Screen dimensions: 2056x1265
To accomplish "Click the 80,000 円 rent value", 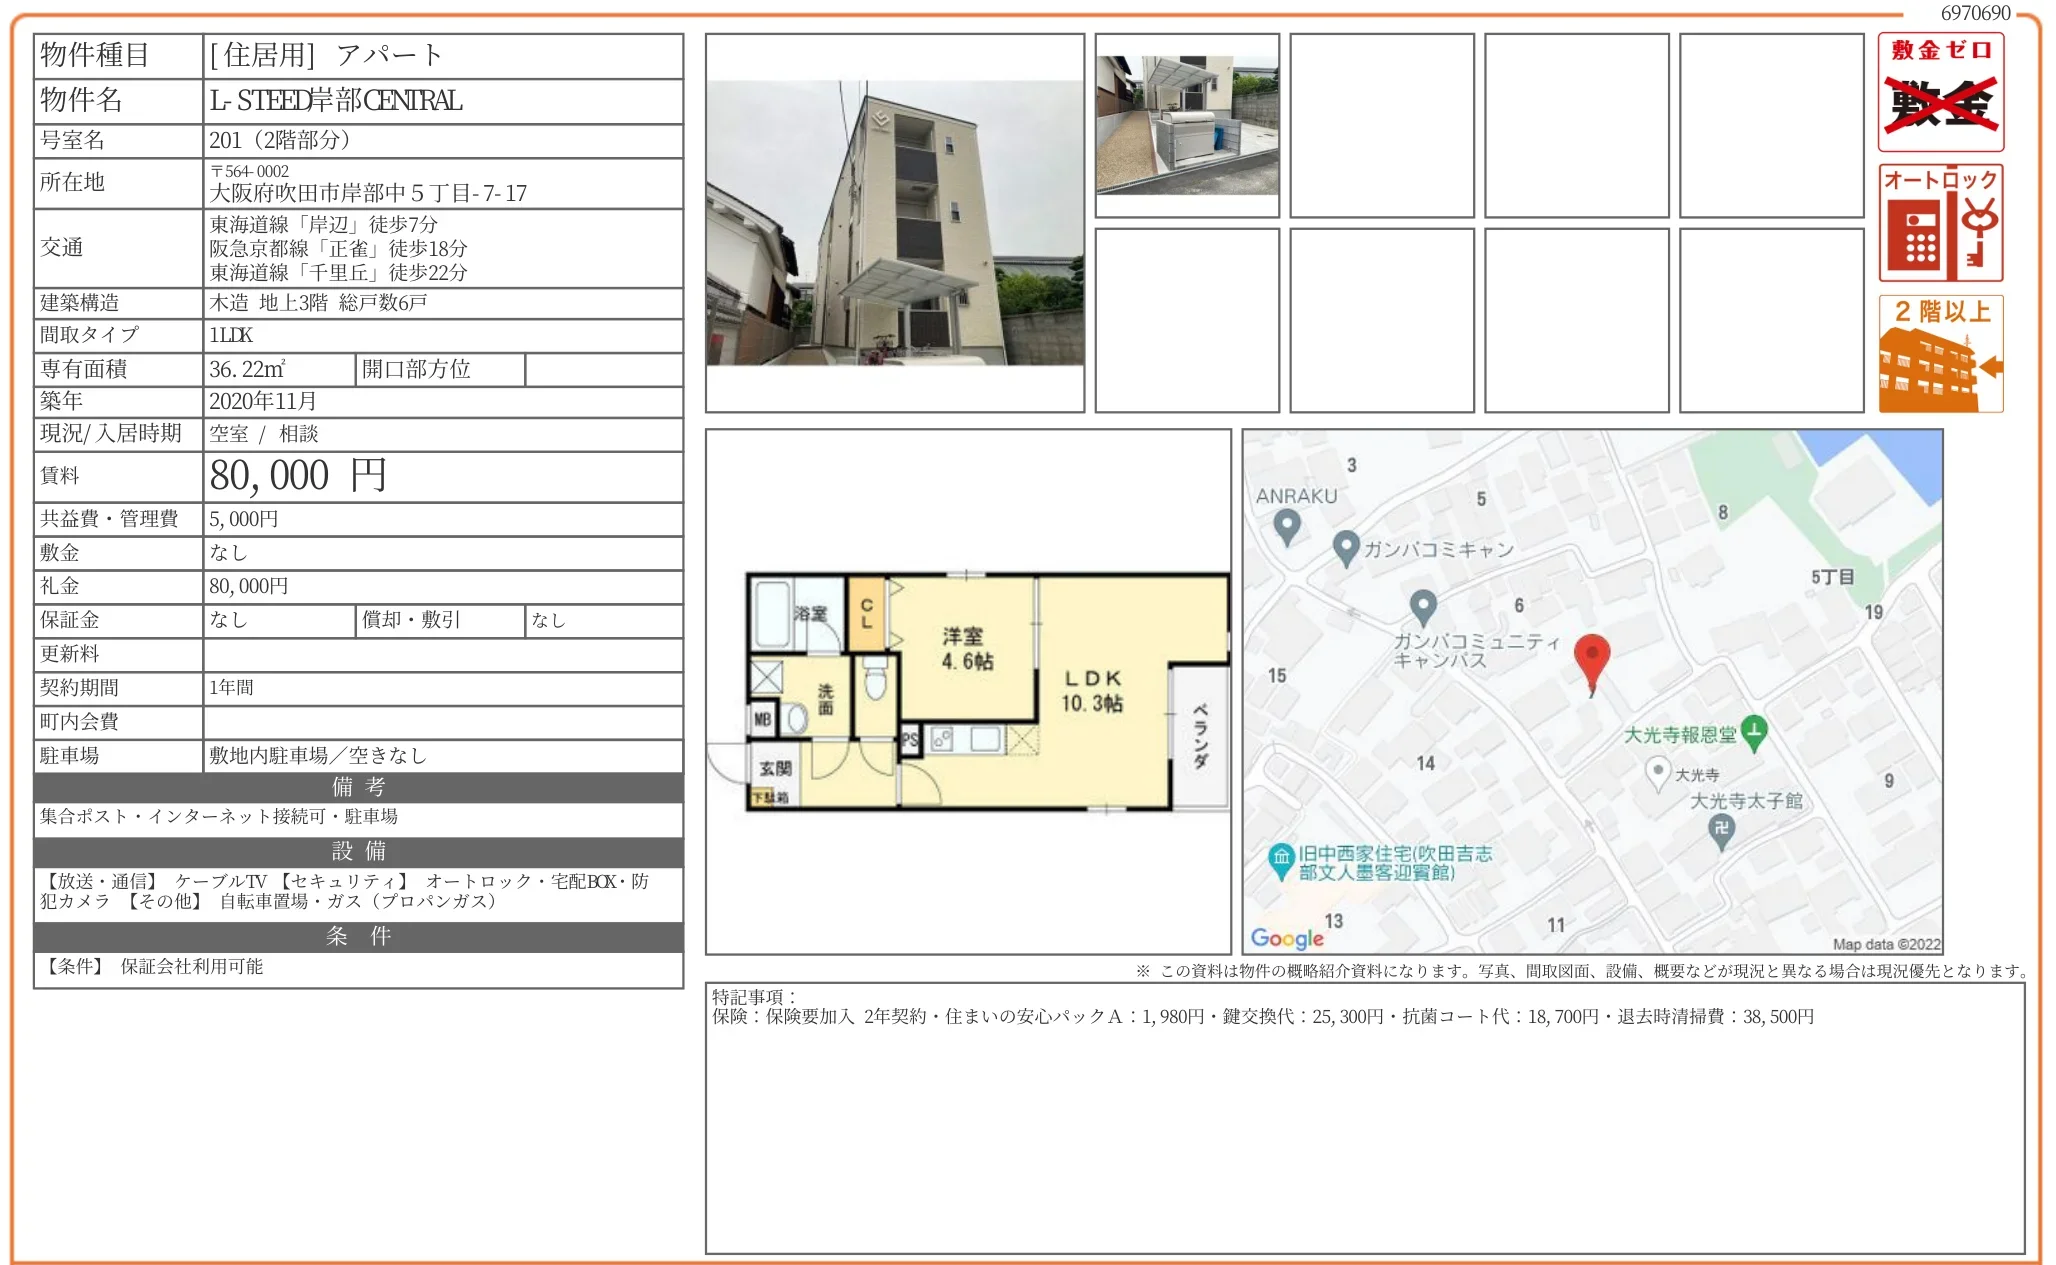I will click(x=298, y=476).
